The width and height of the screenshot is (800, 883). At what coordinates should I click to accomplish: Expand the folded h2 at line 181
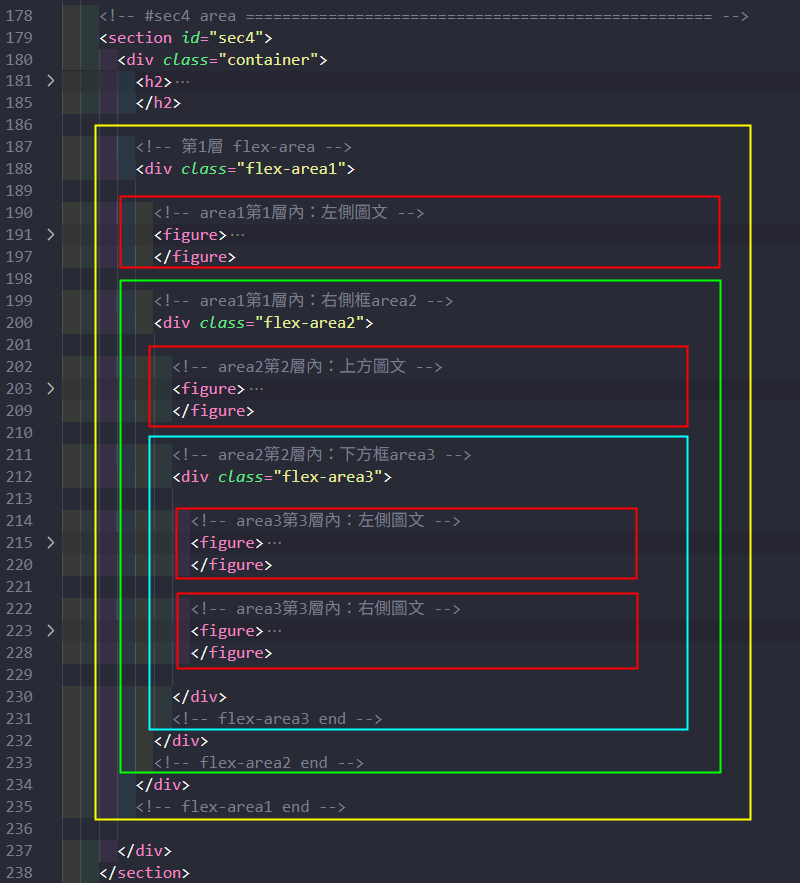coord(50,81)
